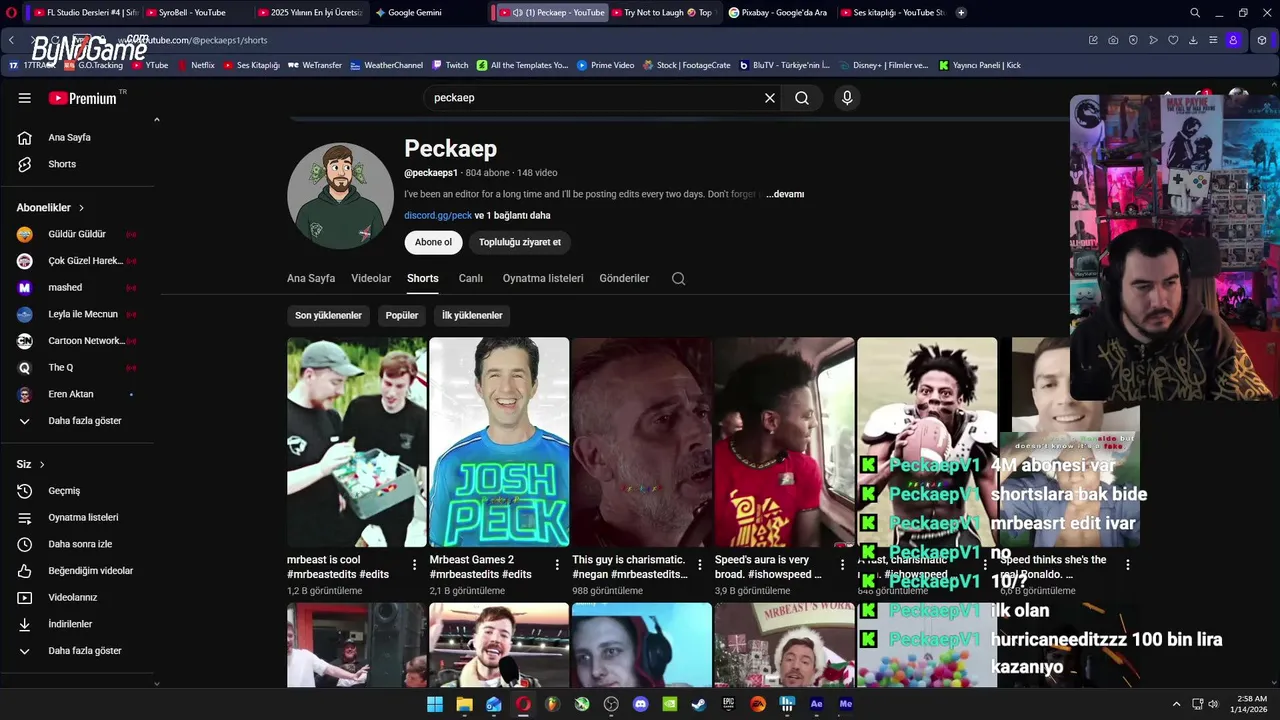
Task: Open options for This guy is charismatic short
Action: [x=699, y=565]
